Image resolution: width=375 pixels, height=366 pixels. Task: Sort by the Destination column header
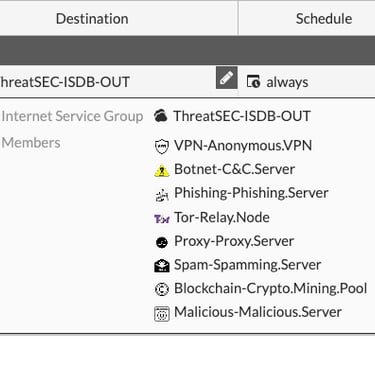point(92,19)
